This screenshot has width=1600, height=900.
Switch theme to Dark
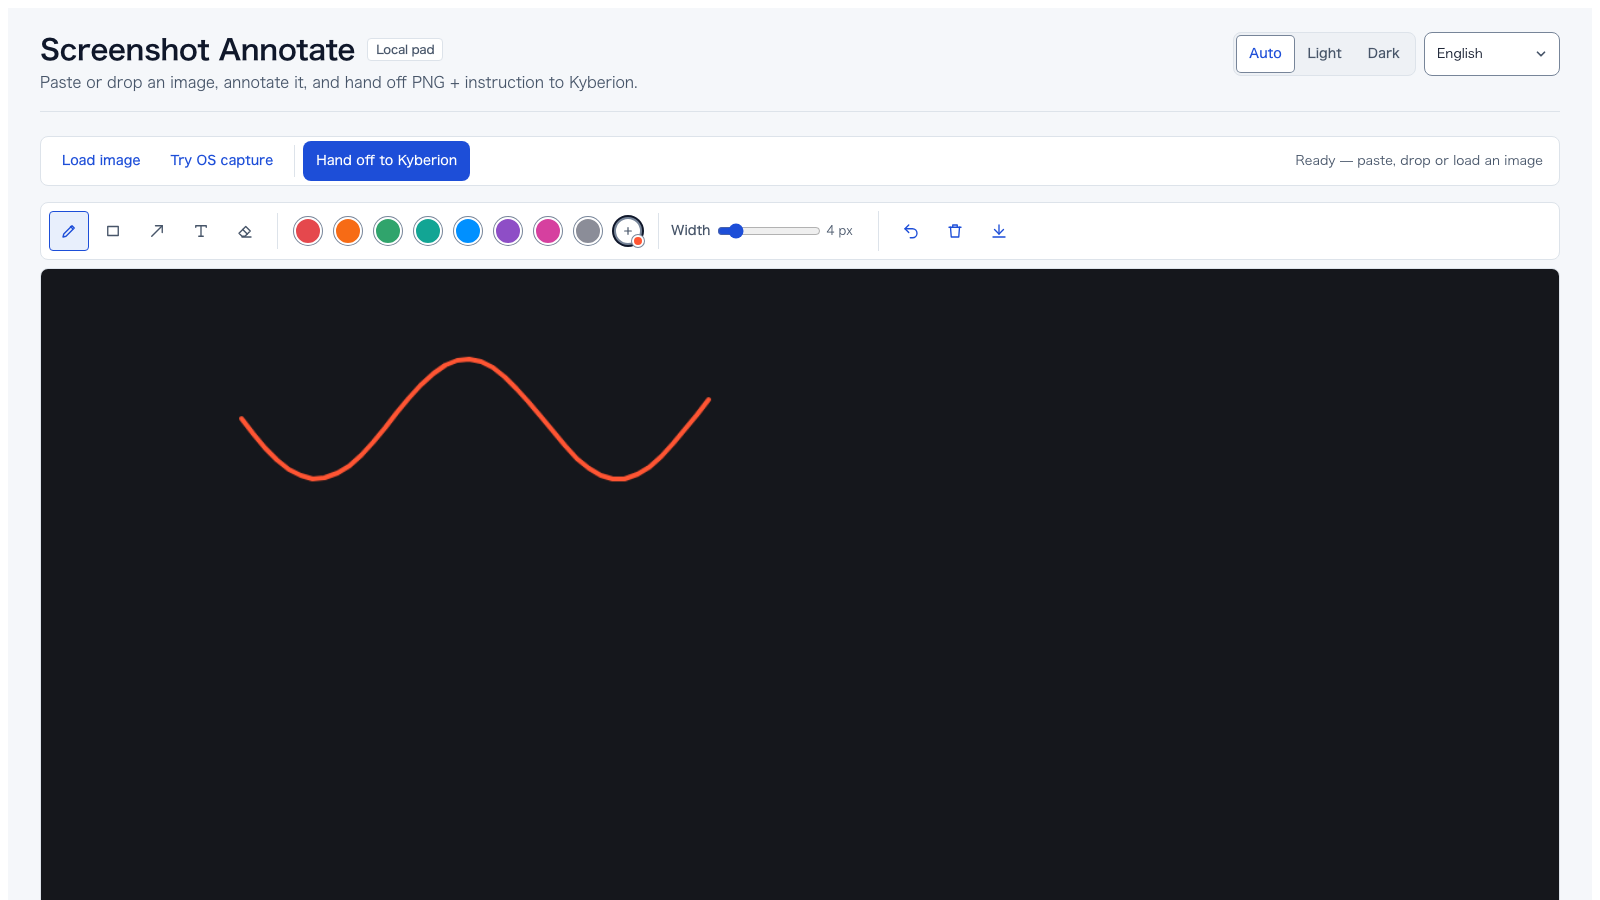(1383, 54)
